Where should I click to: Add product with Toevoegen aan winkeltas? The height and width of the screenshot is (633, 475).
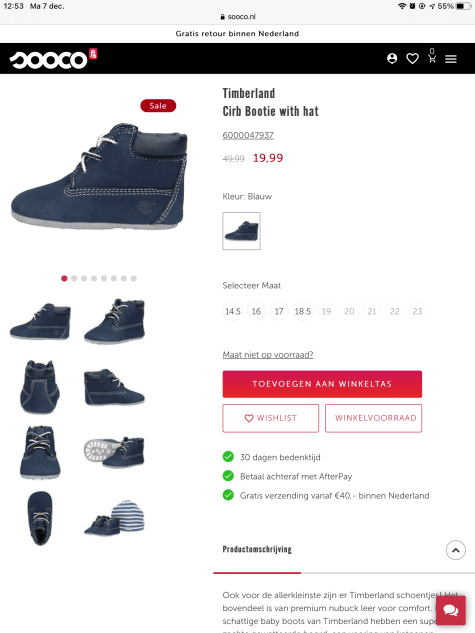coord(322,384)
